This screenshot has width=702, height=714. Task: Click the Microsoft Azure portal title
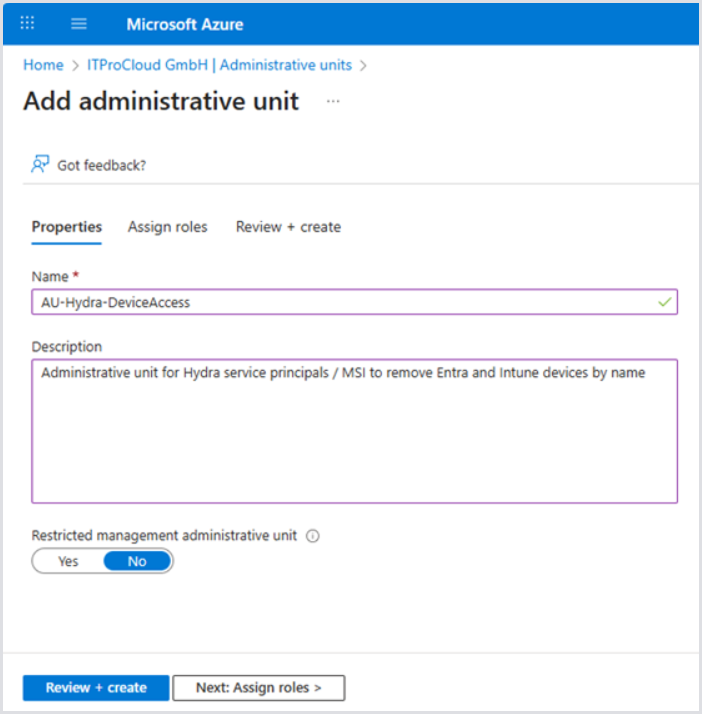(x=185, y=23)
